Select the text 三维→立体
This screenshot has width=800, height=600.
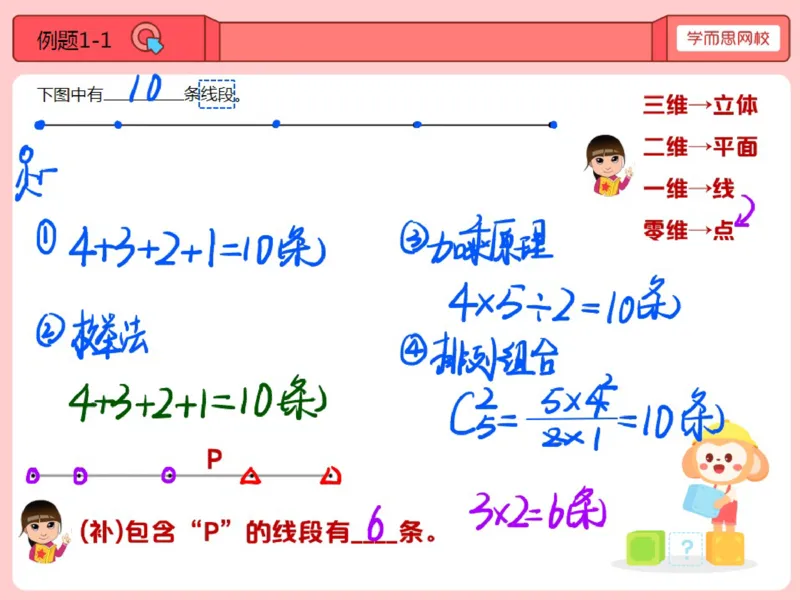click(700, 105)
